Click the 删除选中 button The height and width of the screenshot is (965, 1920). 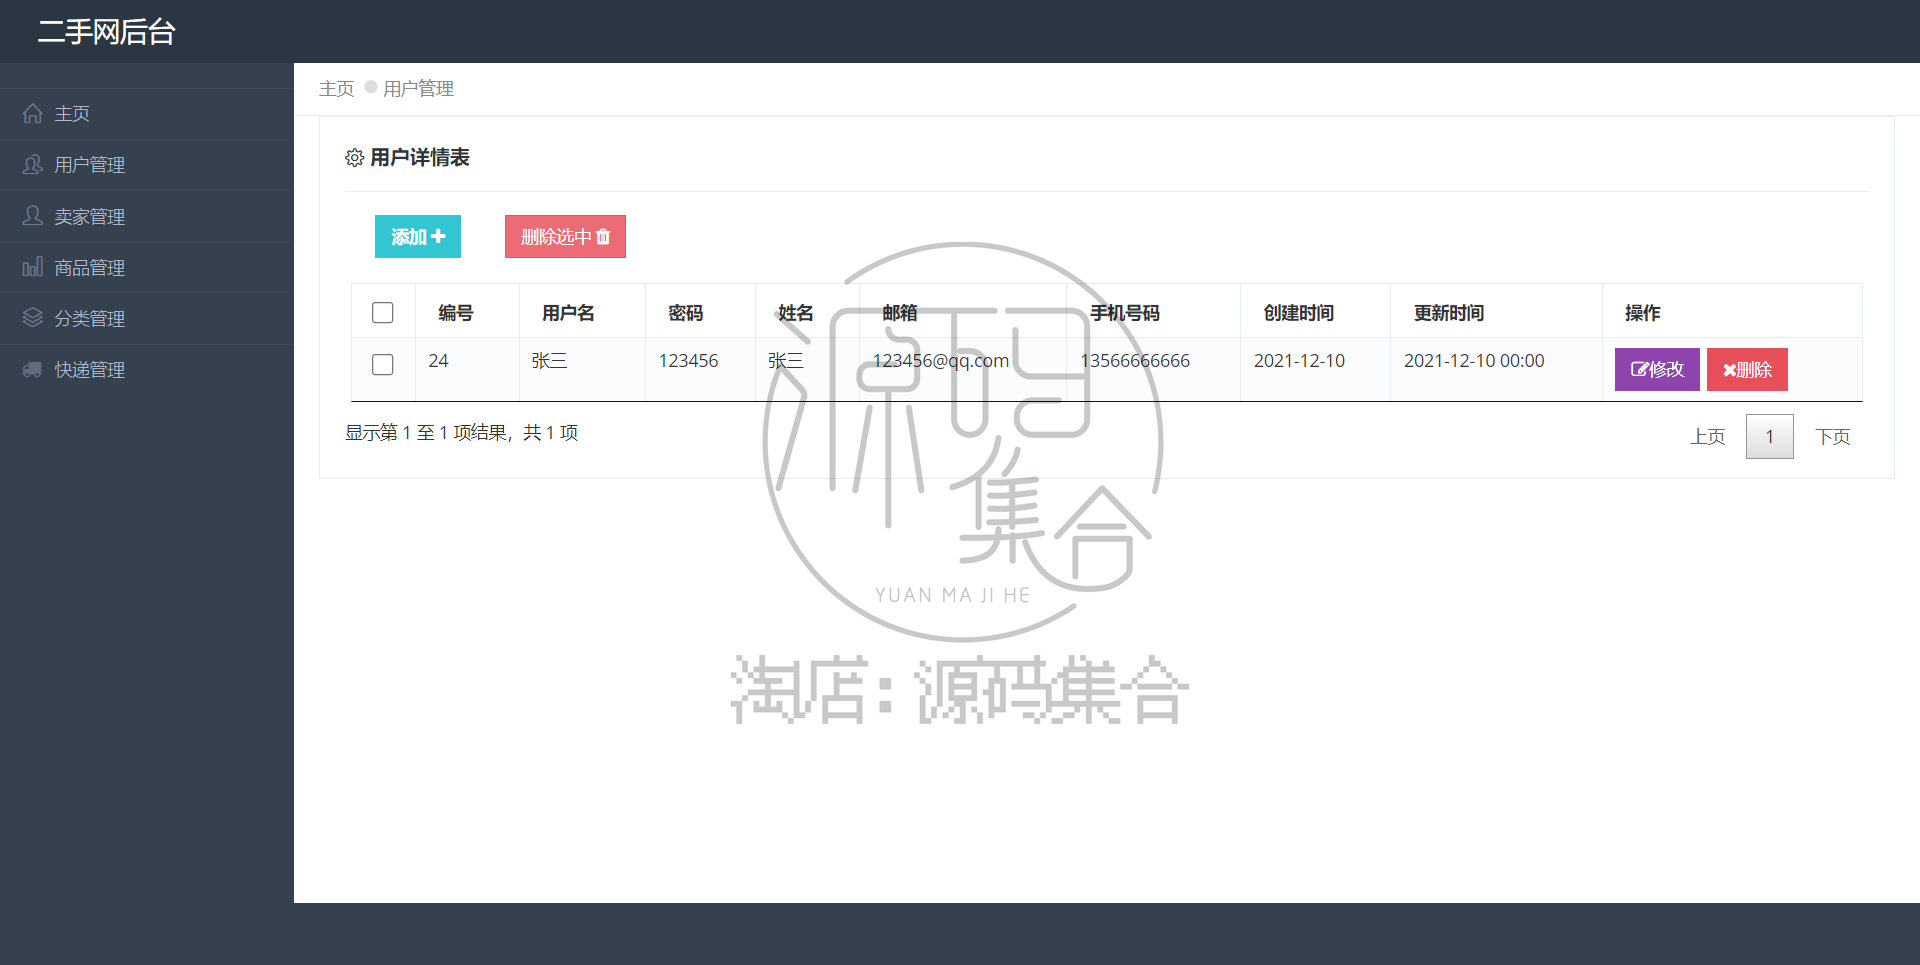(x=565, y=237)
